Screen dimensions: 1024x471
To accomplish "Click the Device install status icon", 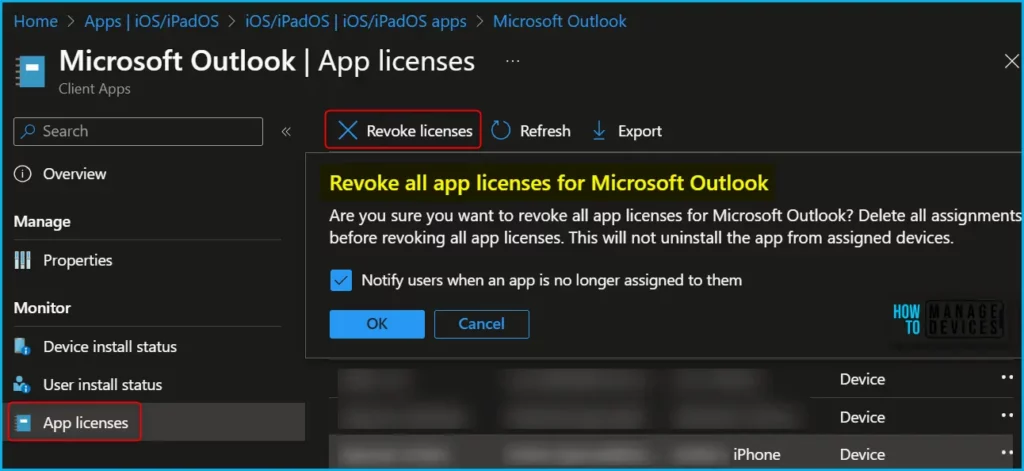I will coord(22,346).
